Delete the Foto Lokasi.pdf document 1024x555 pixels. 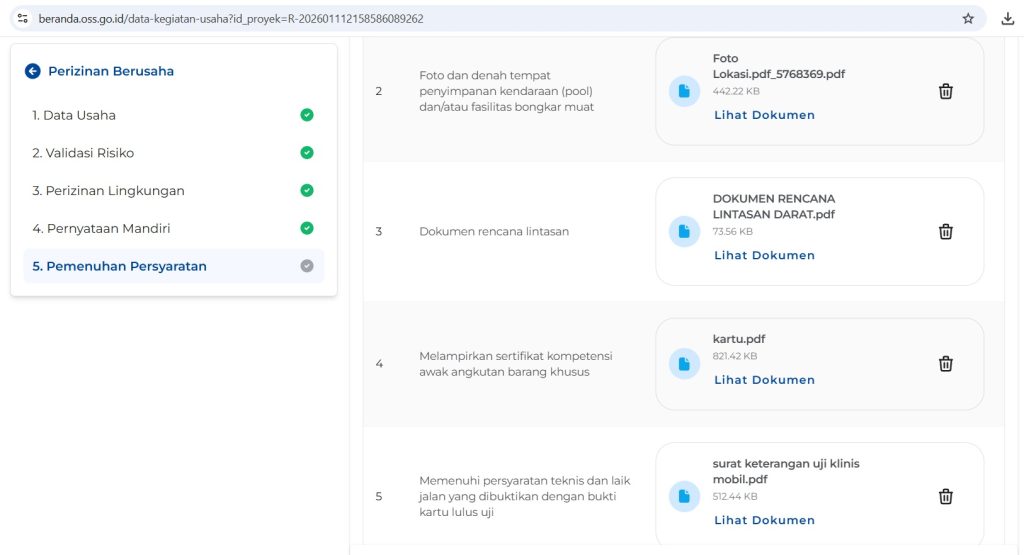(945, 91)
